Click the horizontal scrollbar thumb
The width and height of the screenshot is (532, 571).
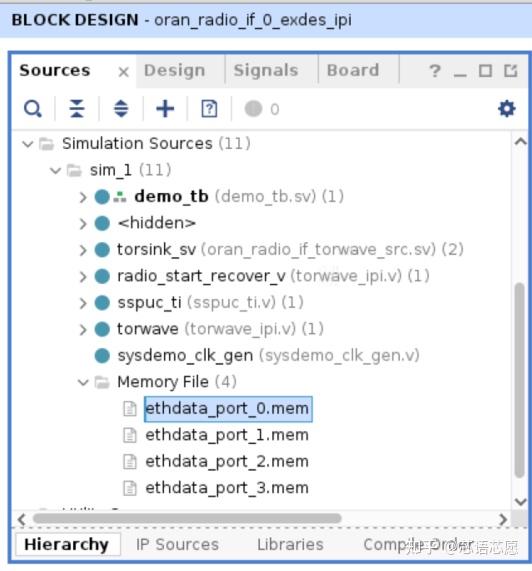tap(187, 519)
